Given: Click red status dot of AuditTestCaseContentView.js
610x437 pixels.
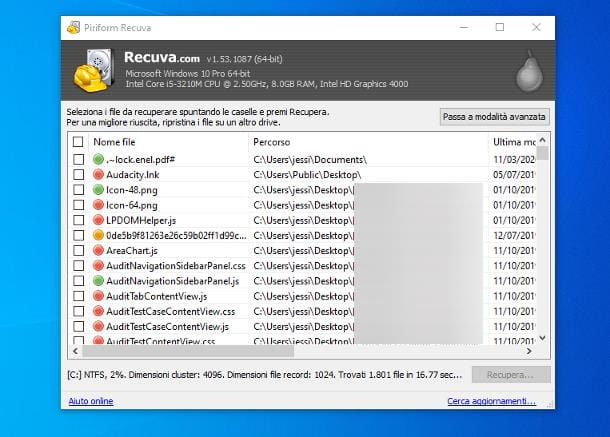Looking at the screenshot, I should pos(98,326).
